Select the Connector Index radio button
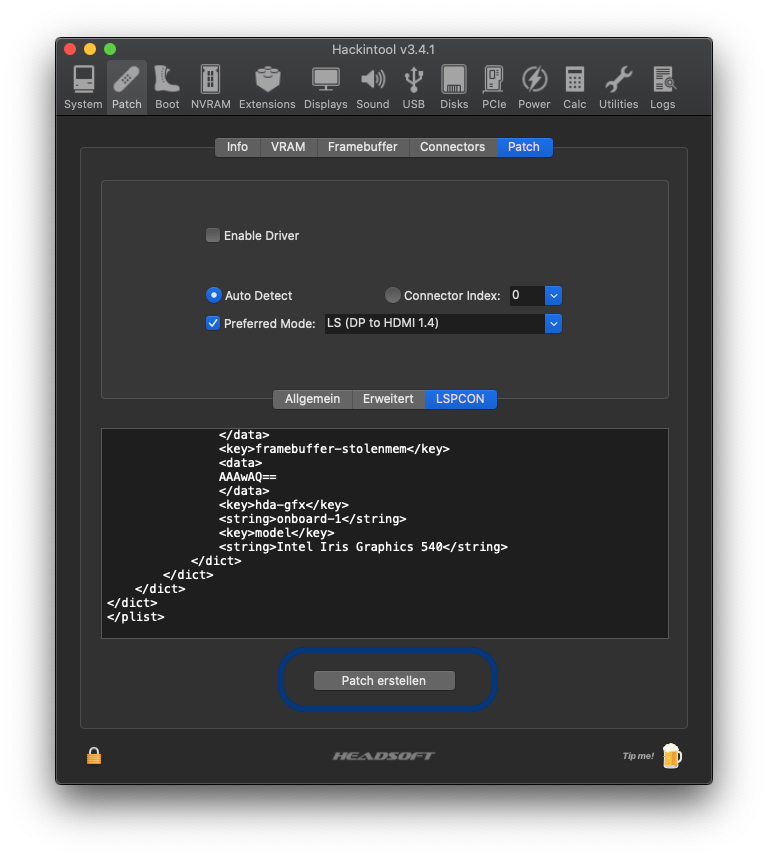Viewport: 768px width, 858px height. coord(392,295)
